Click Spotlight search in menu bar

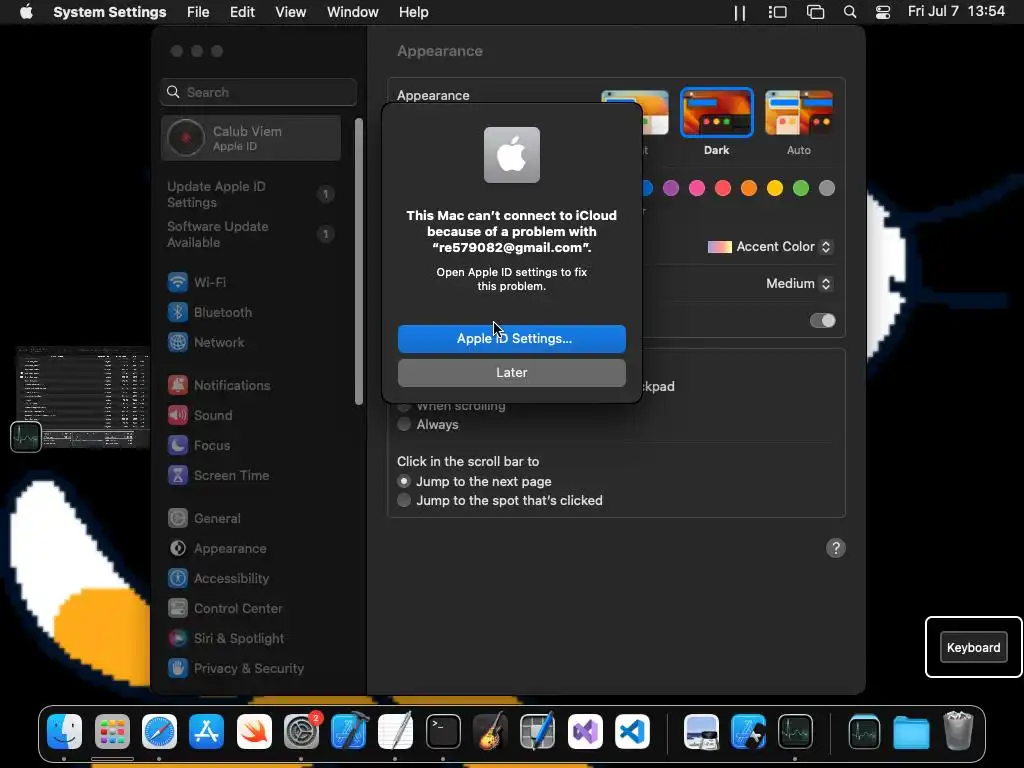(850, 12)
